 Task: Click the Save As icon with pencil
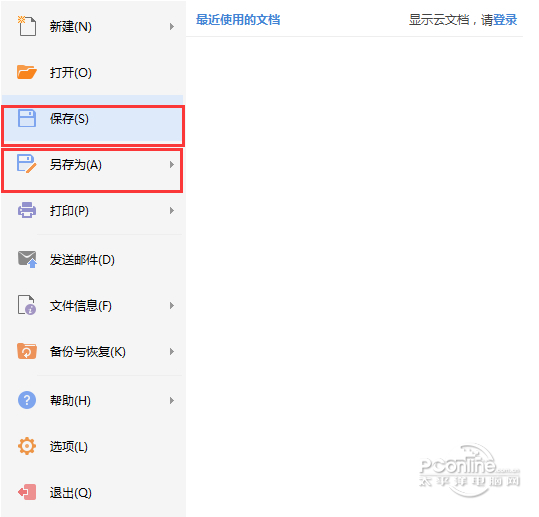(27, 164)
